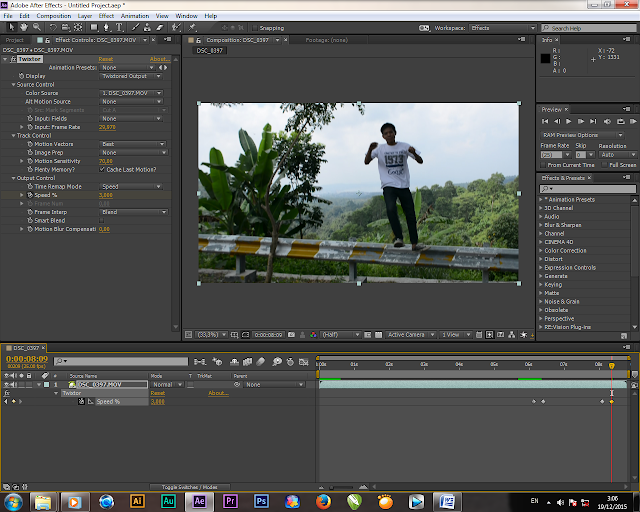
Task: Uncheck Cache Last Motion checkbox
Action: point(102,169)
